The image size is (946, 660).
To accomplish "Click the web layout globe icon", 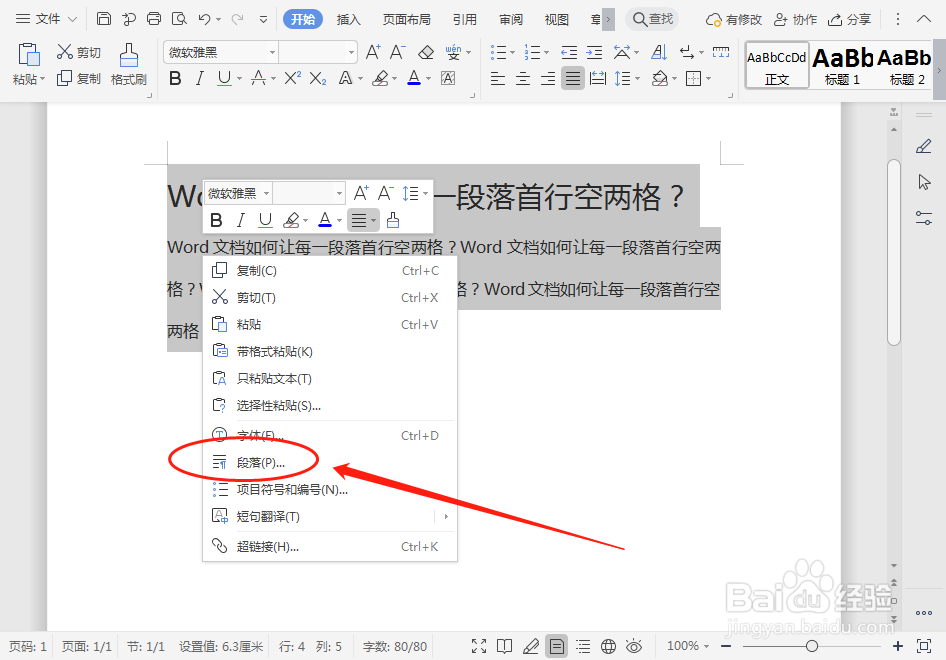I will pos(608,646).
